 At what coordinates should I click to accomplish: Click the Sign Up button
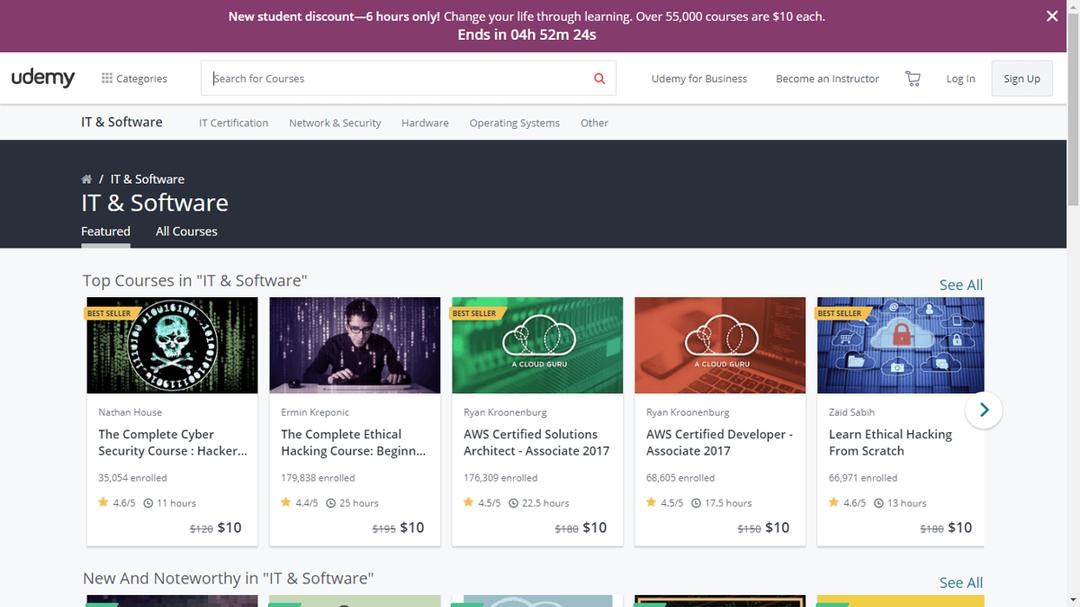1021,79
